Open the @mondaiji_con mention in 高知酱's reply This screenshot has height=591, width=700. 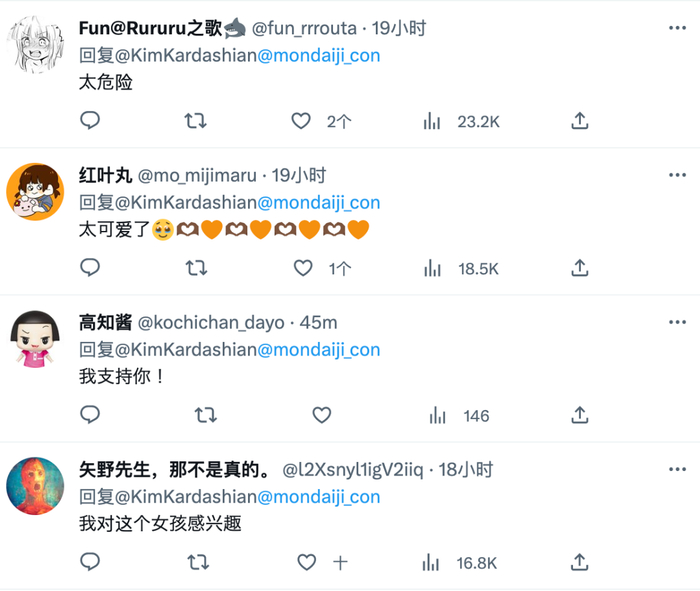pos(319,350)
